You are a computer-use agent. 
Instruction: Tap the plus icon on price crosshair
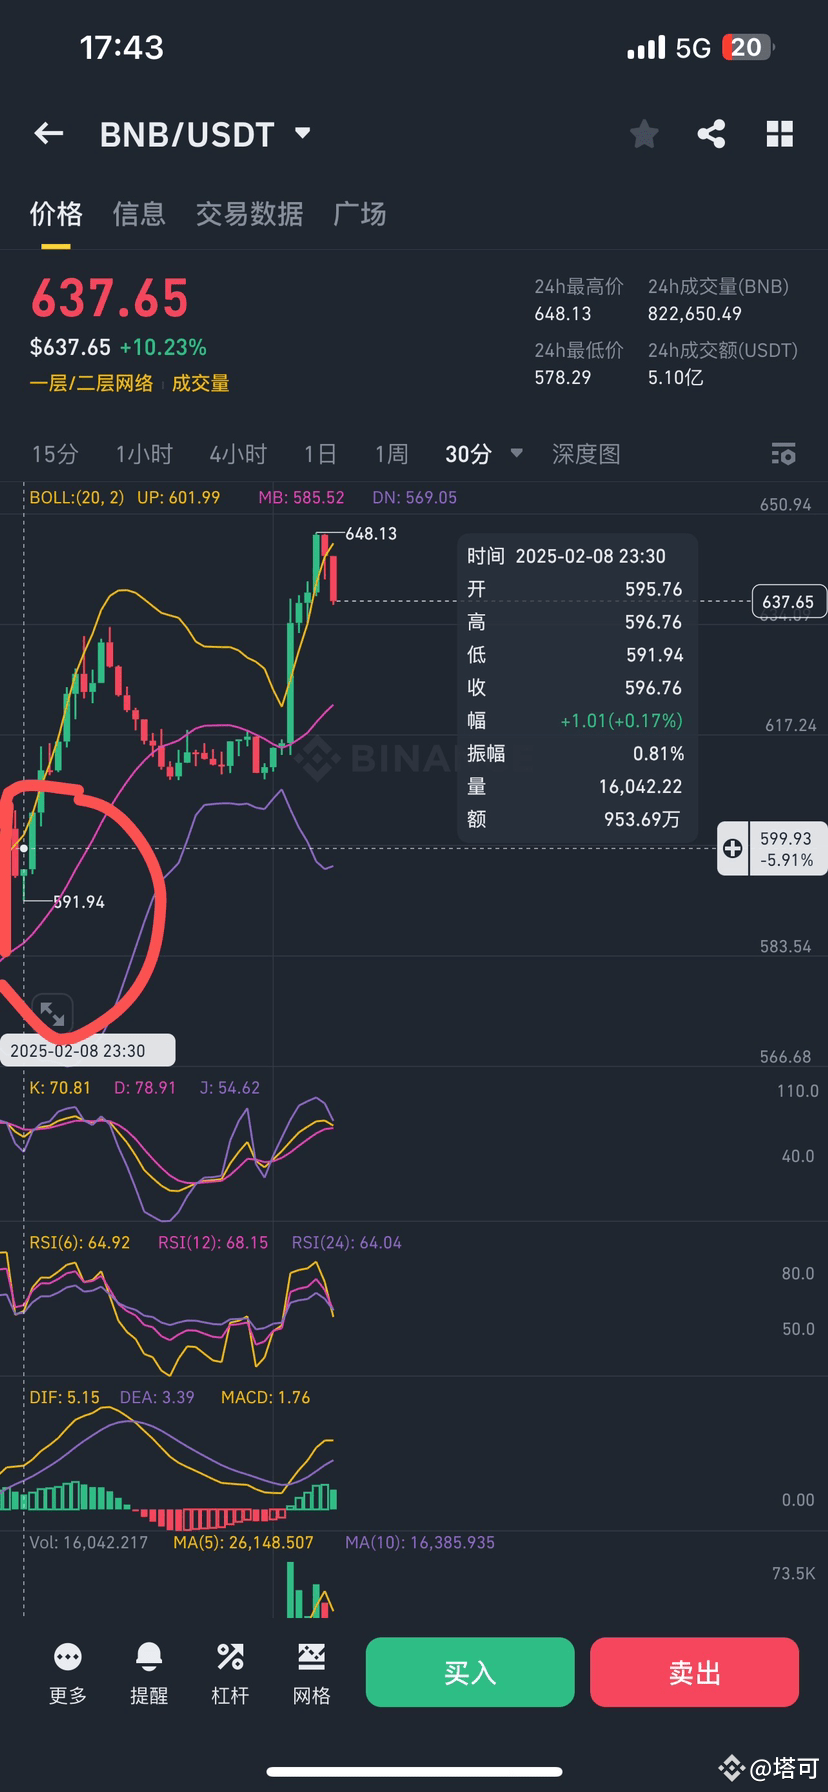733,849
